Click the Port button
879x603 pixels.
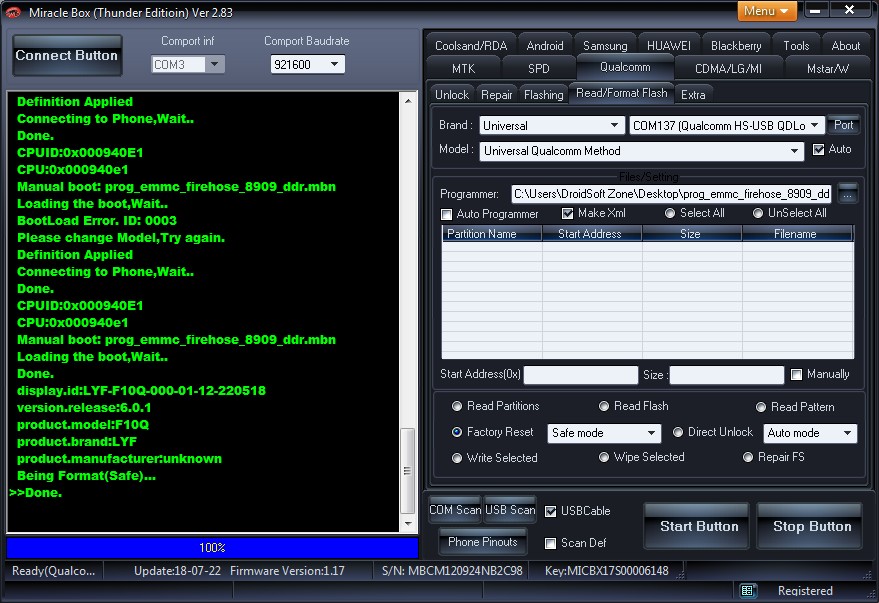pyautogui.click(x=843, y=125)
